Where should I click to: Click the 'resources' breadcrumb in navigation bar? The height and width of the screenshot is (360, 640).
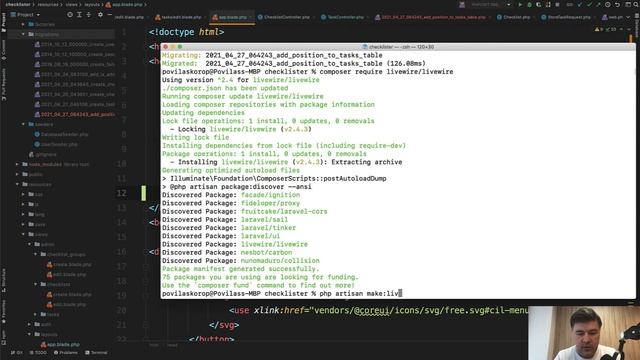[48, 4]
